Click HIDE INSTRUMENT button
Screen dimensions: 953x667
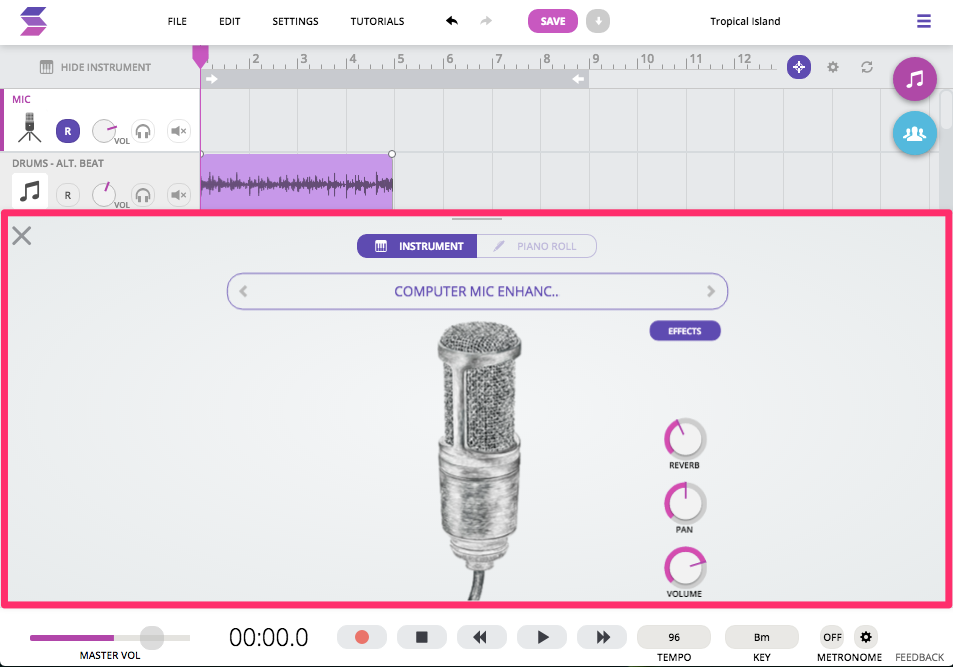tap(95, 67)
